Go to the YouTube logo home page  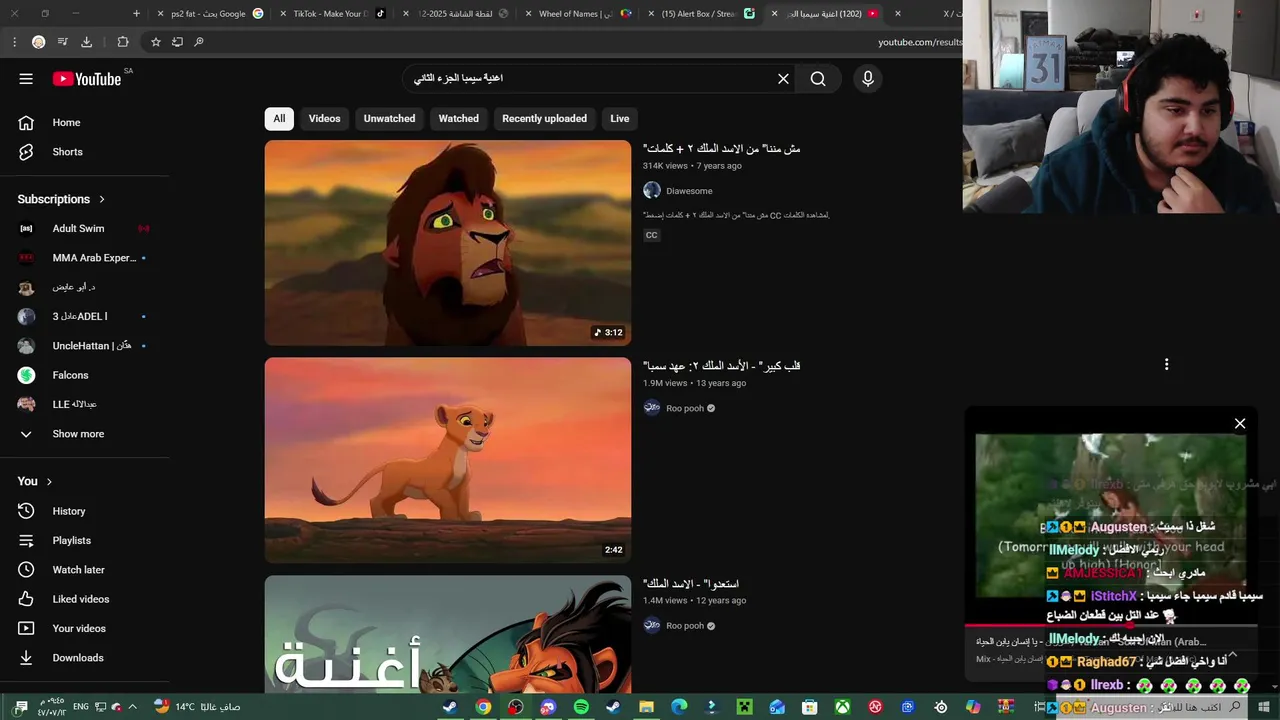(87, 79)
